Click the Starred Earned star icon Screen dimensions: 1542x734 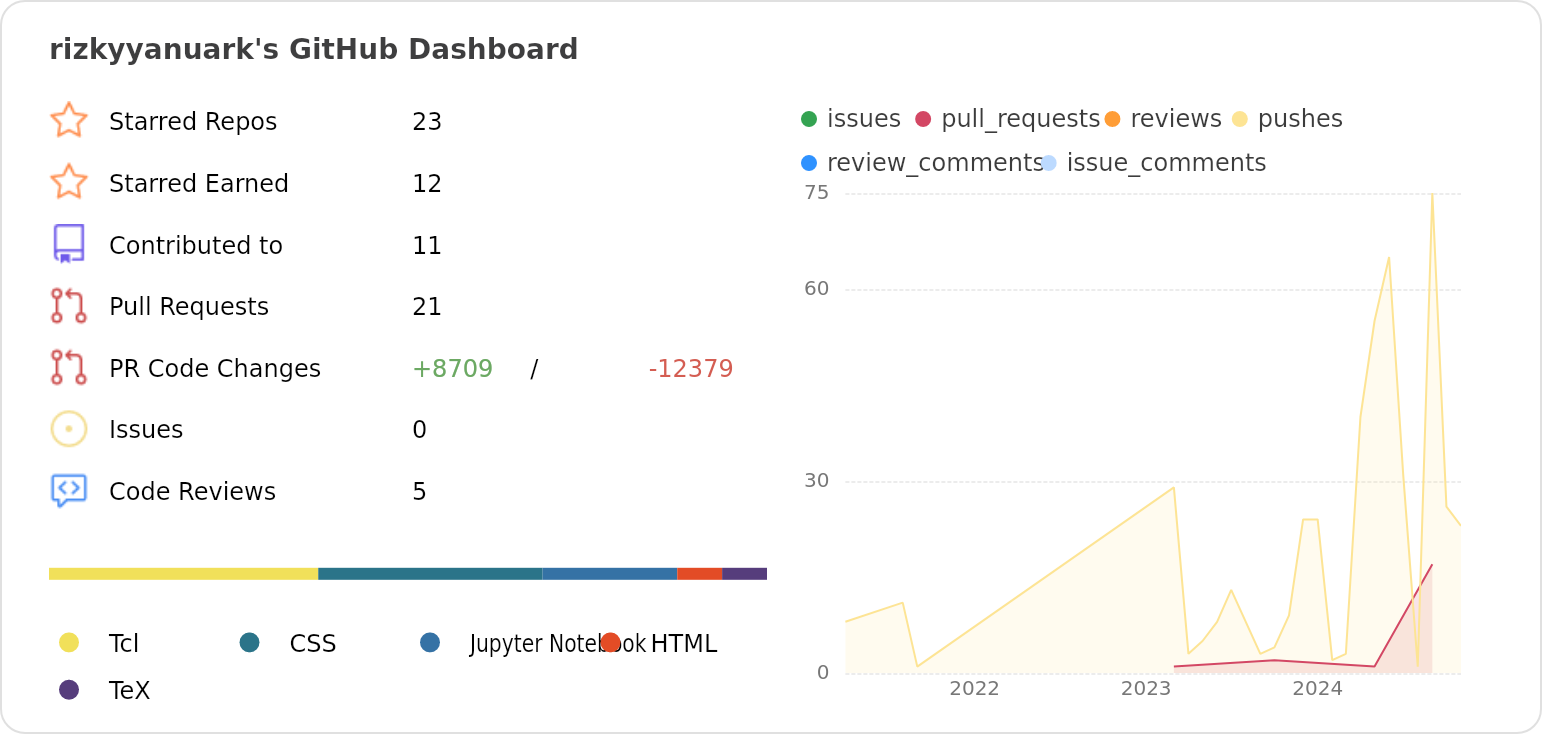69,182
